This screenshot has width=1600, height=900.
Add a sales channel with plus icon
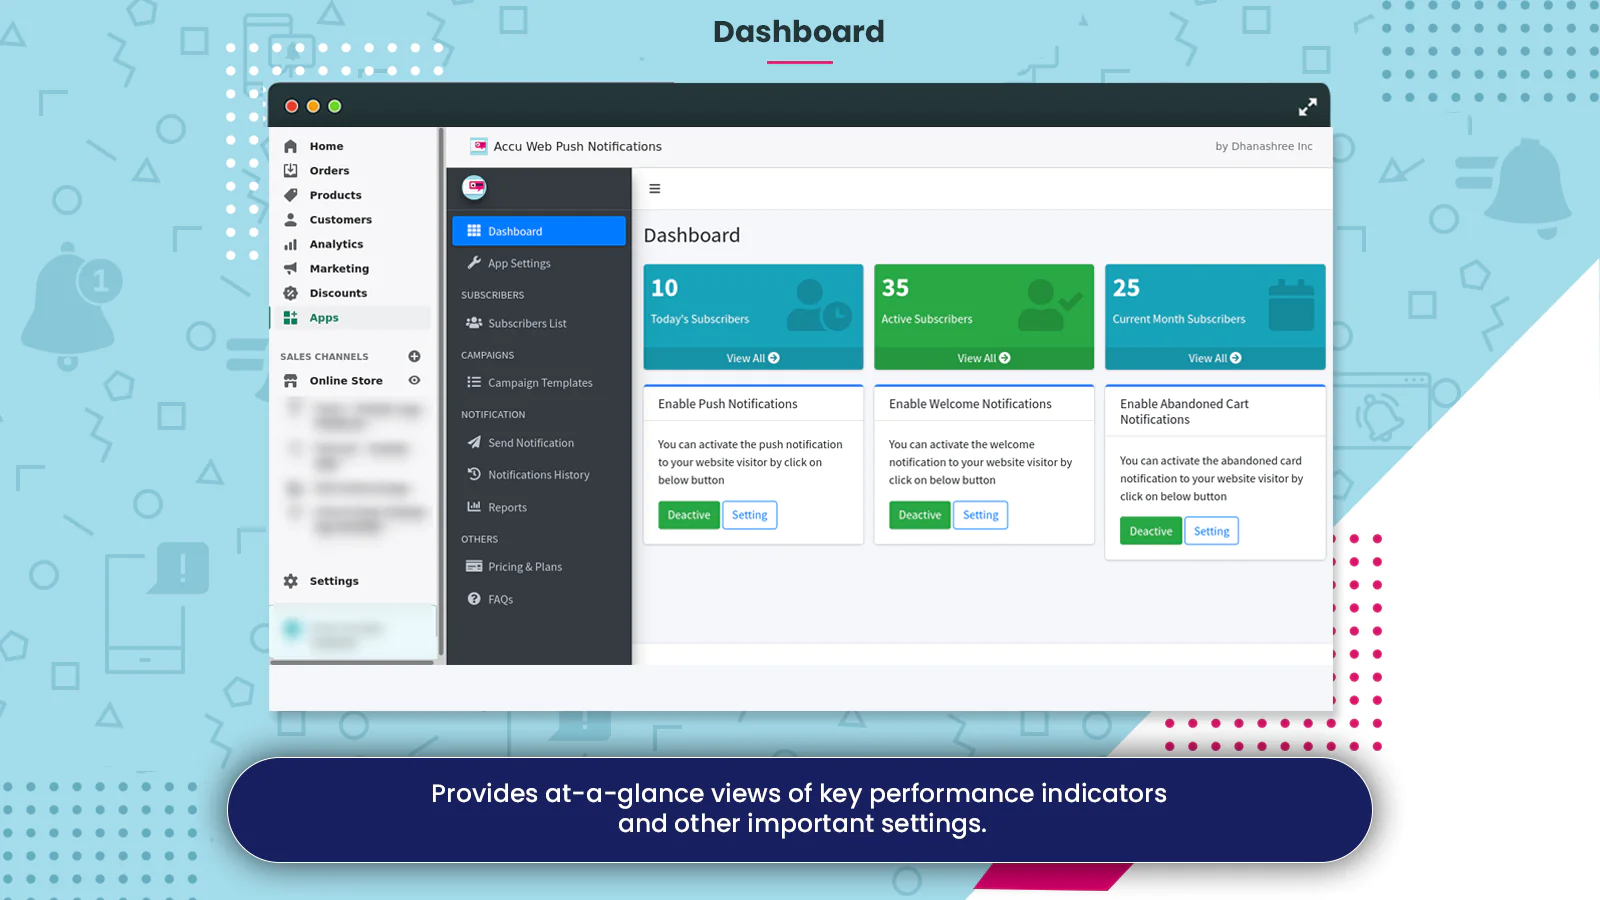click(x=414, y=356)
